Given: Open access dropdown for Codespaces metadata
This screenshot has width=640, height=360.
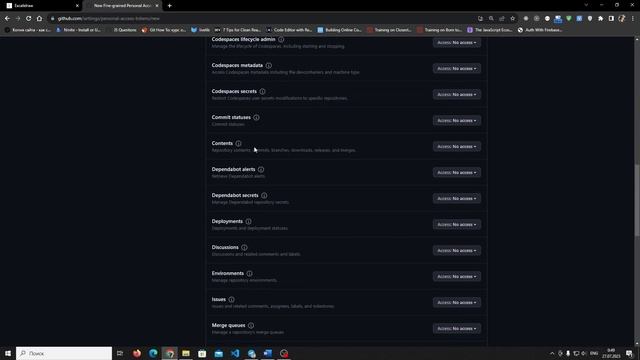Looking at the screenshot, I should (457, 69).
